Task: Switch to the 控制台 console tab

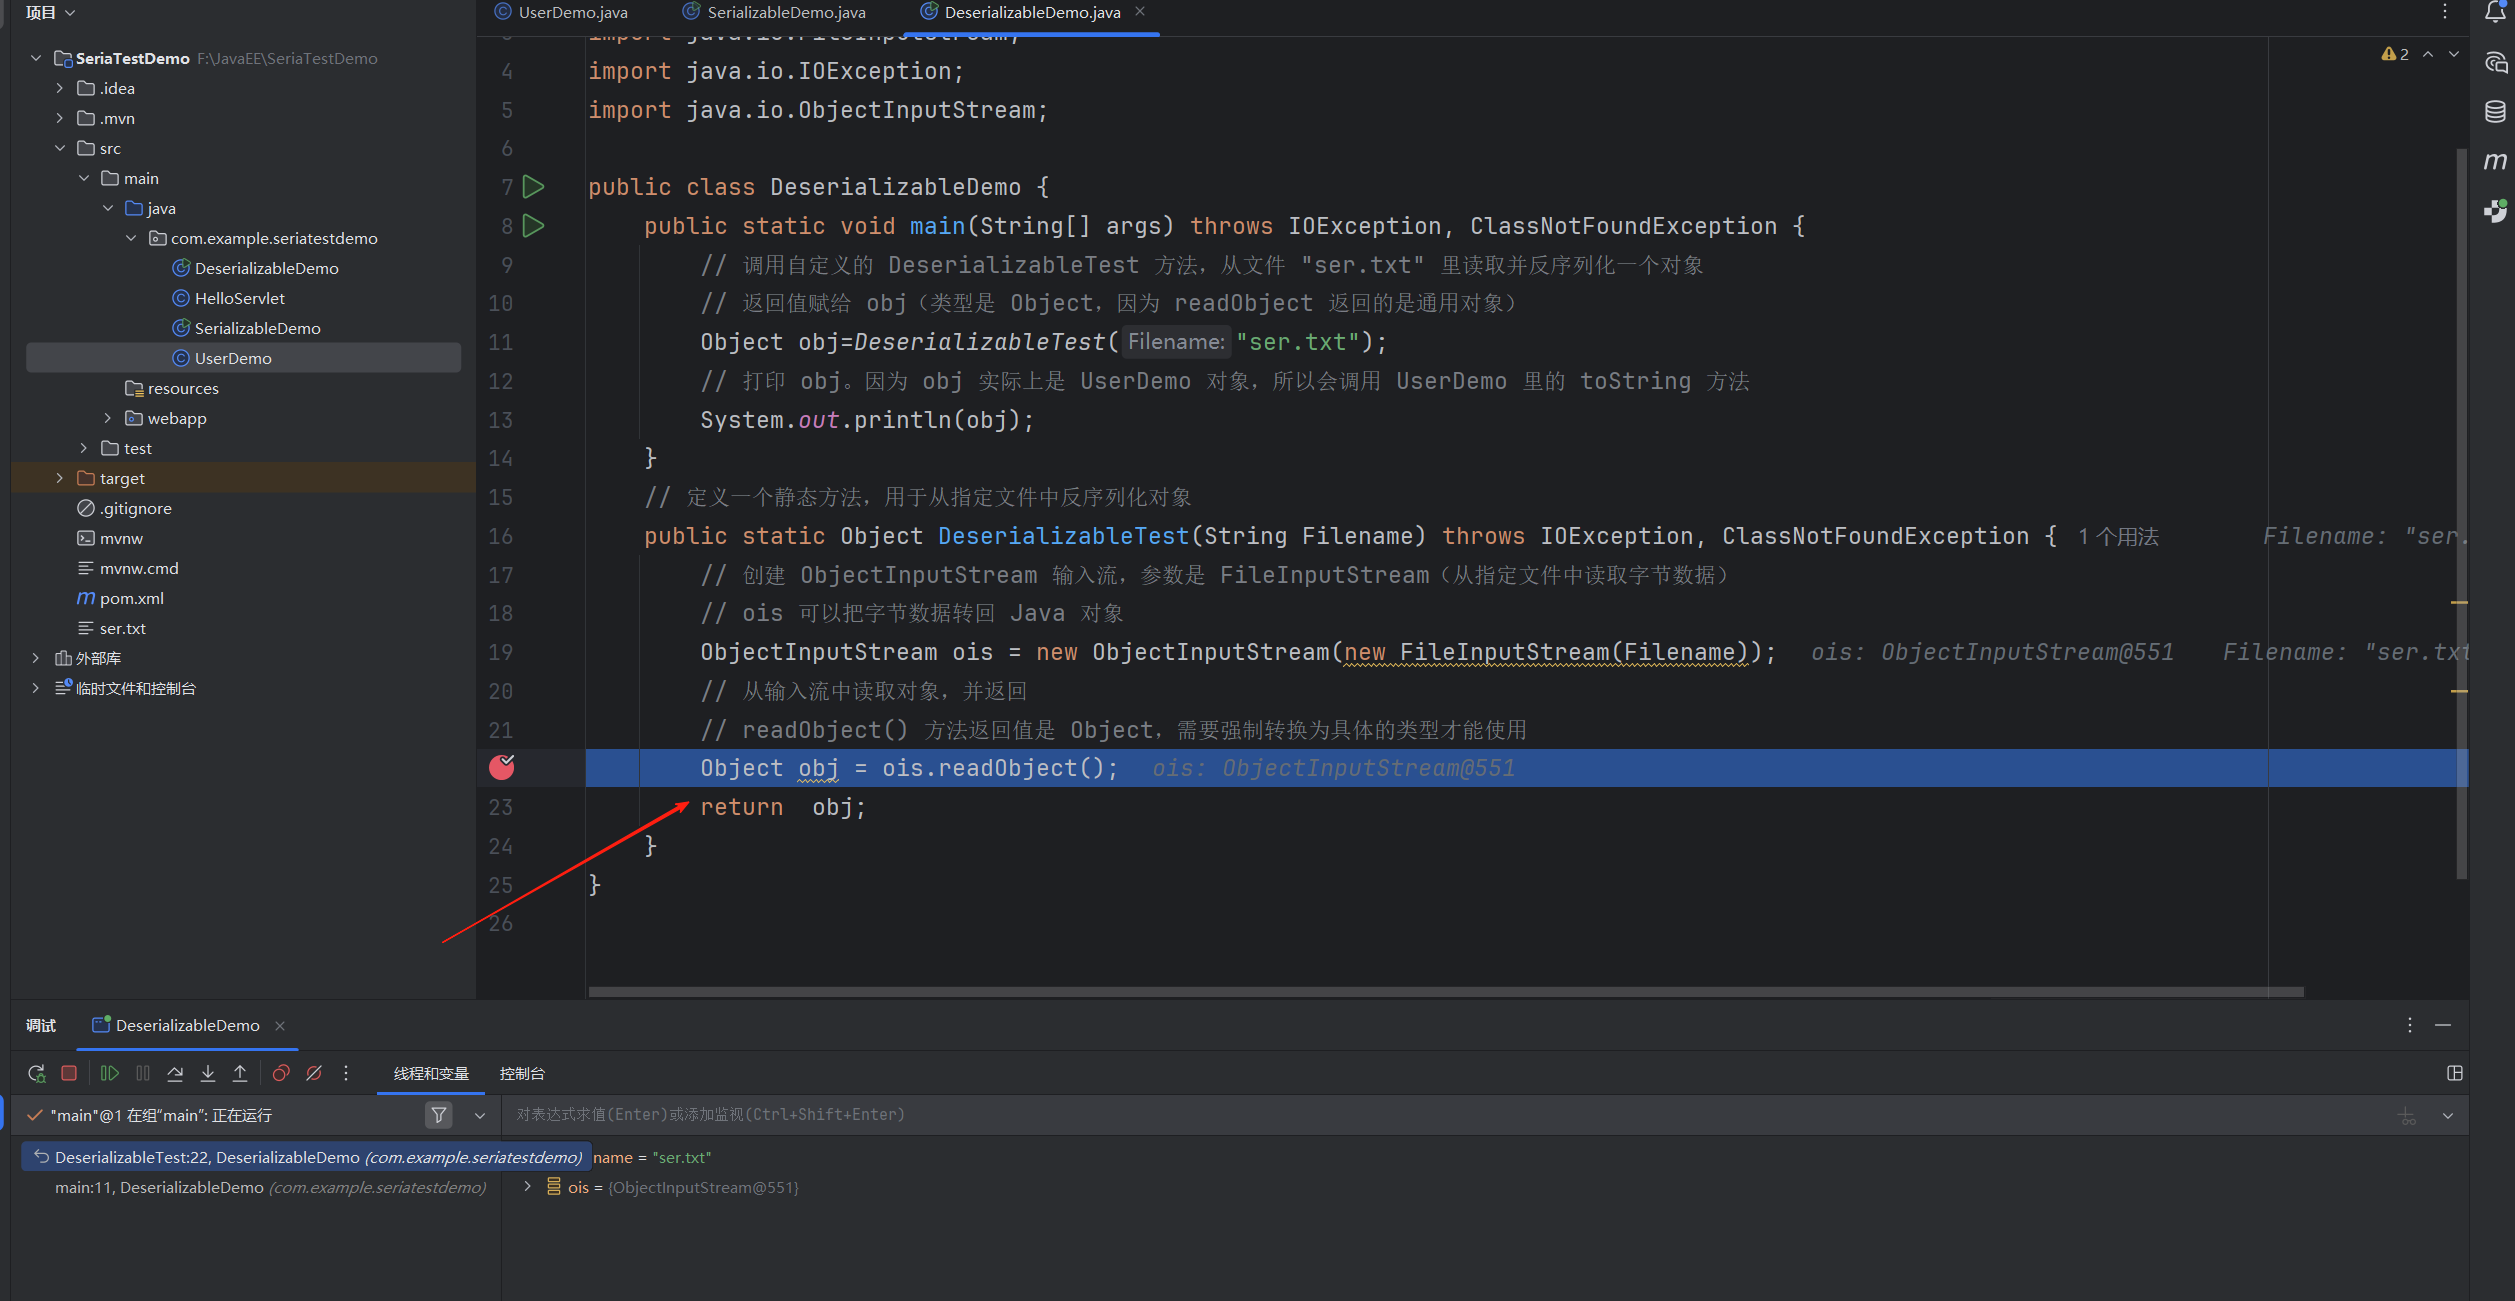Action: coord(522,1073)
